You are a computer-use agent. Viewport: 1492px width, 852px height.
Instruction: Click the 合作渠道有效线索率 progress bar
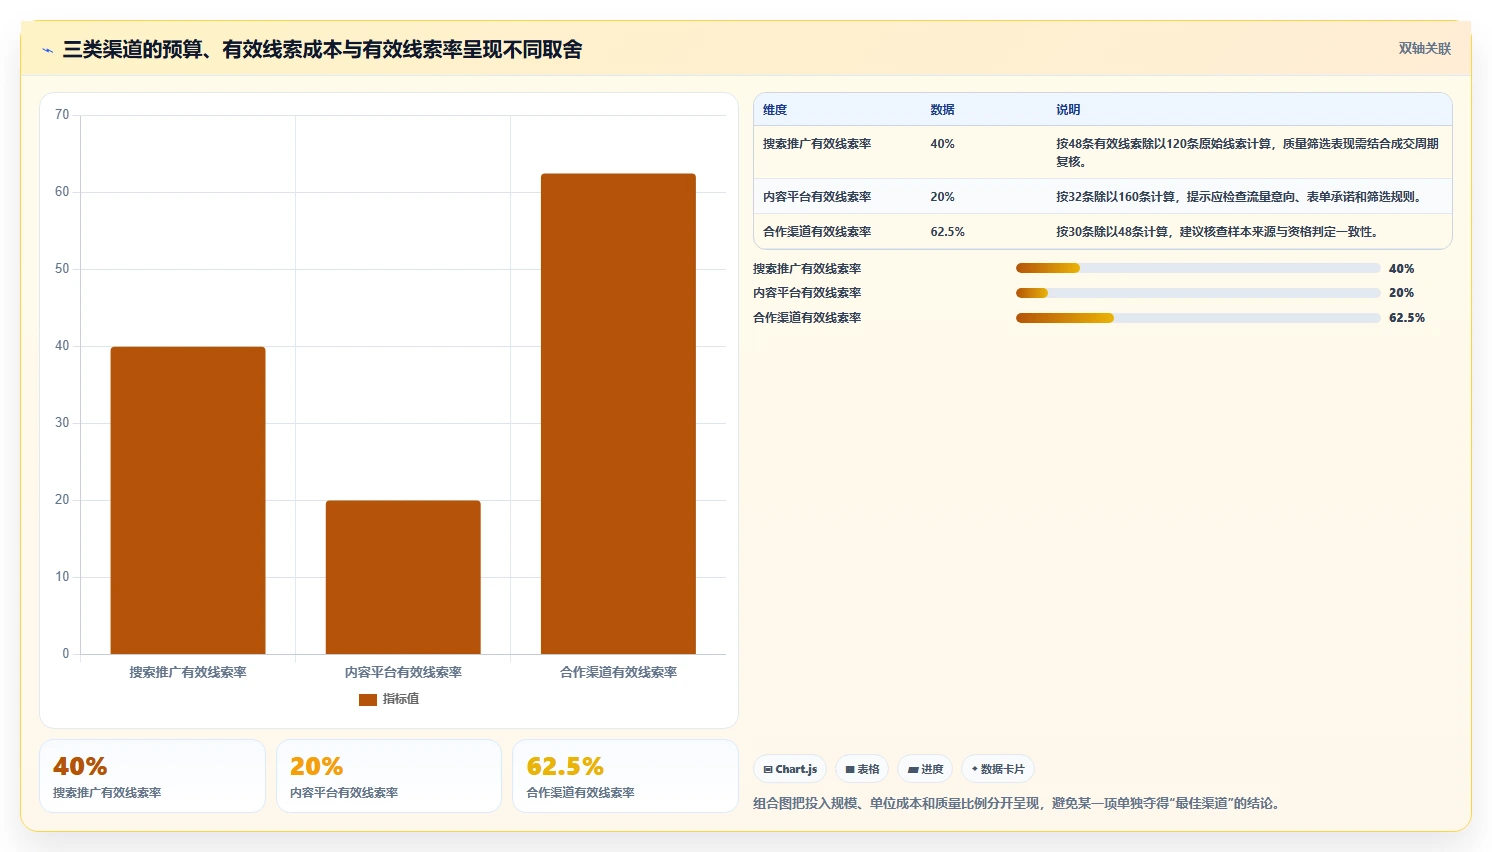[1198, 318]
